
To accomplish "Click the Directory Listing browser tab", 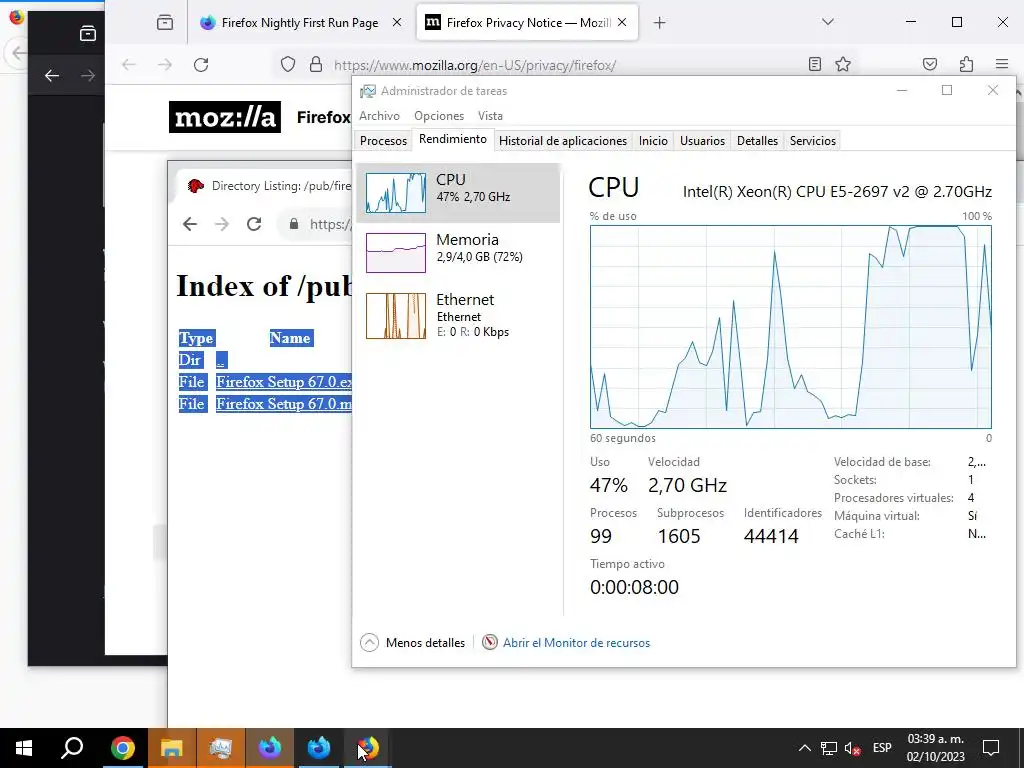I will [x=268, y=186].
